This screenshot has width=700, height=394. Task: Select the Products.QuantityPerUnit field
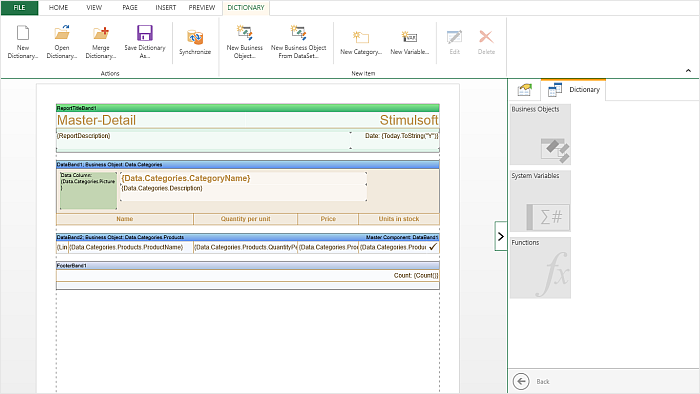(x=246, y=247)
